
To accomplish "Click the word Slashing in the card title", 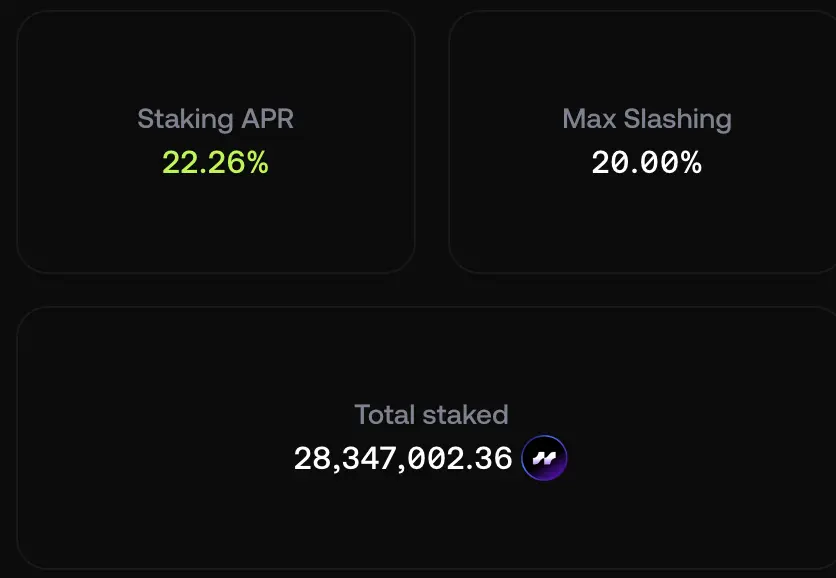I will pyautogui.click(x=678, y=119).
